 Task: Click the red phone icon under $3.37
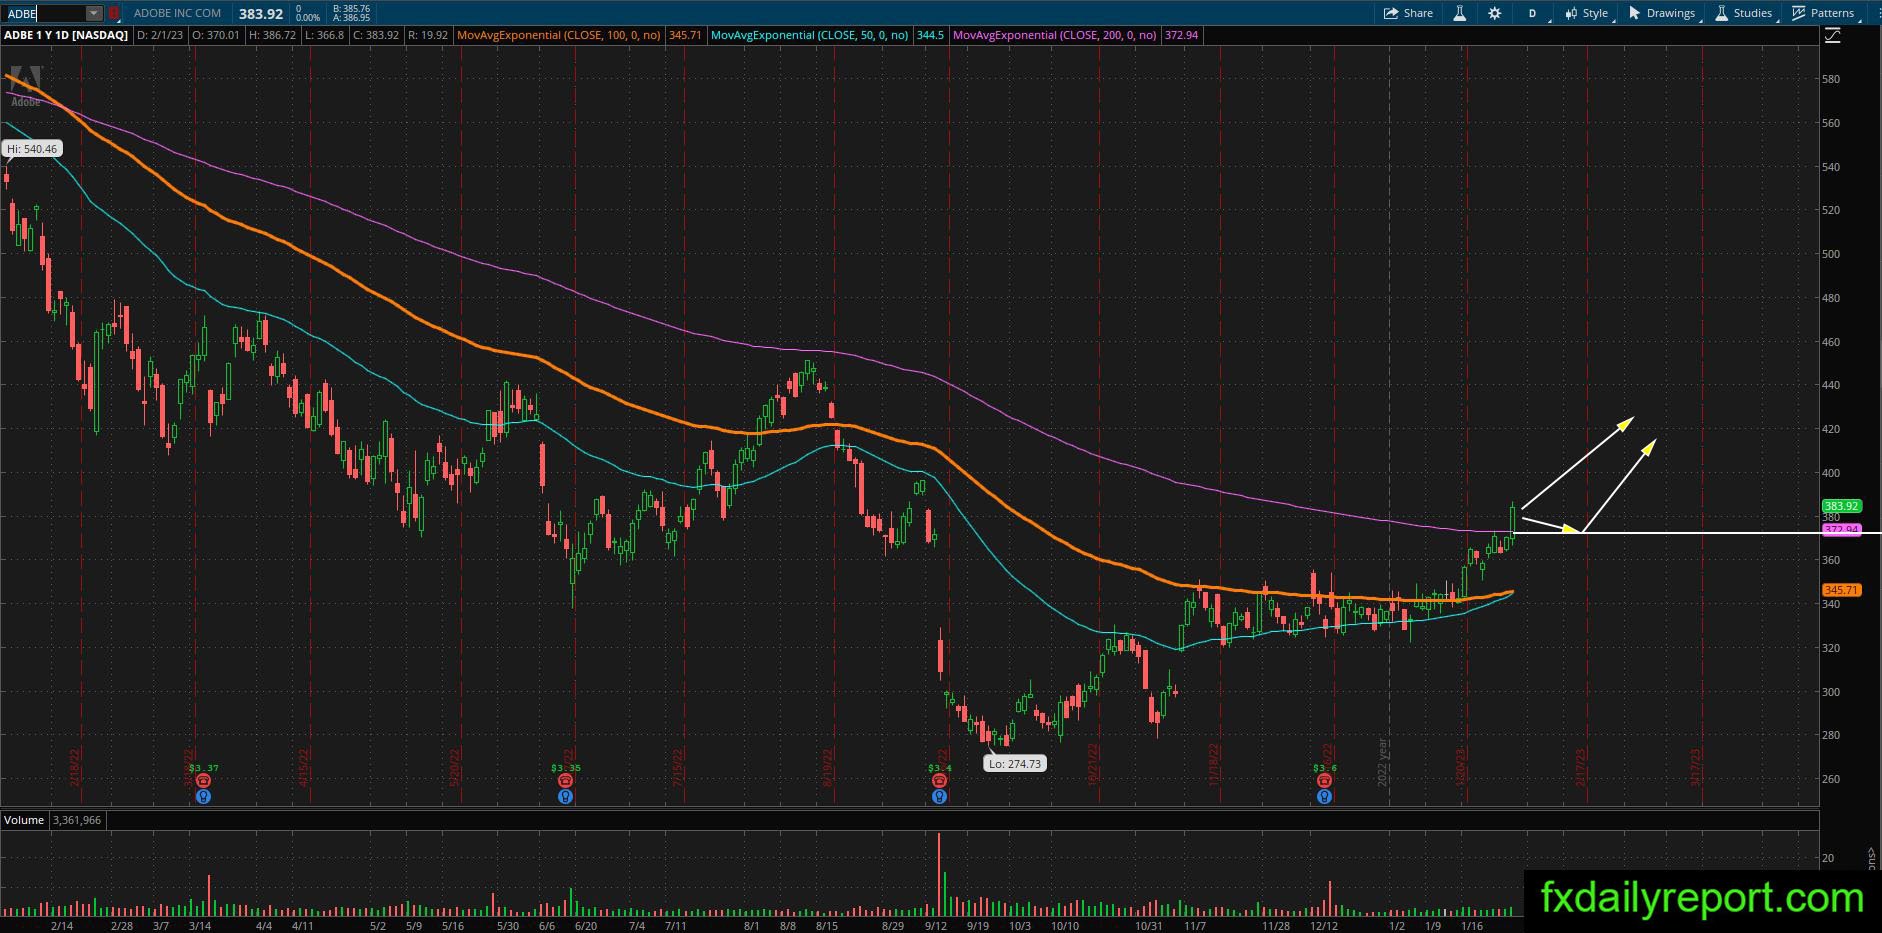(203, 781)
